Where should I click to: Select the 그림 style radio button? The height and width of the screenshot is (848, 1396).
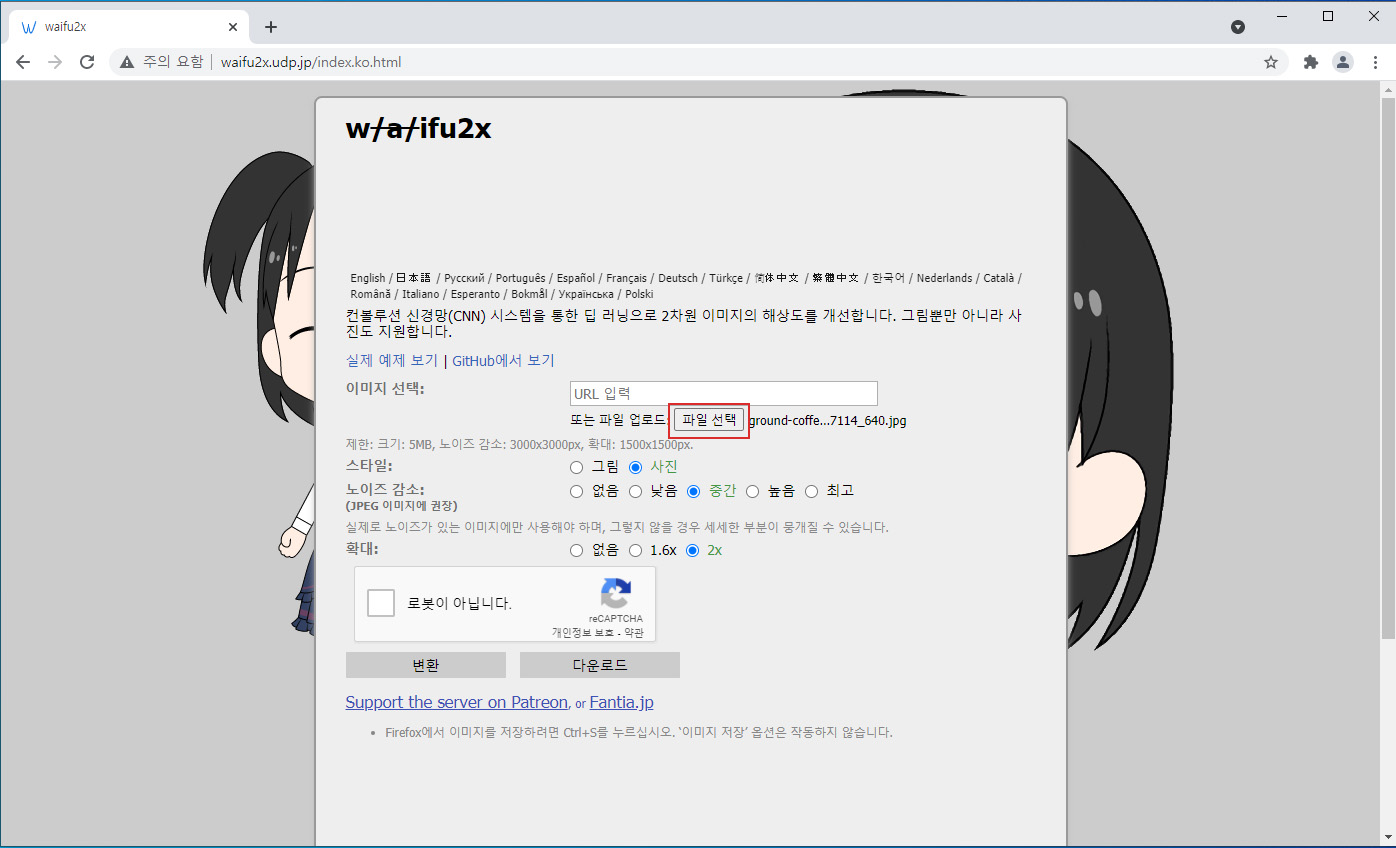point(576,467)
